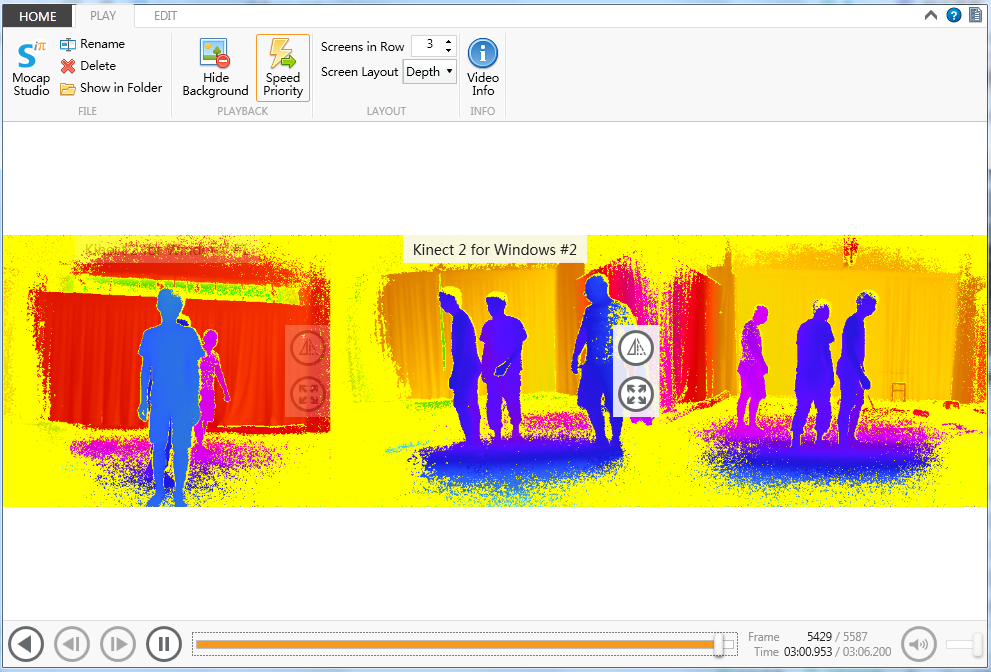The image size is (991, 672).
Task: Click the fullscreen expand icon on Kinect #2 view
Action: click(x=636, y=394)
